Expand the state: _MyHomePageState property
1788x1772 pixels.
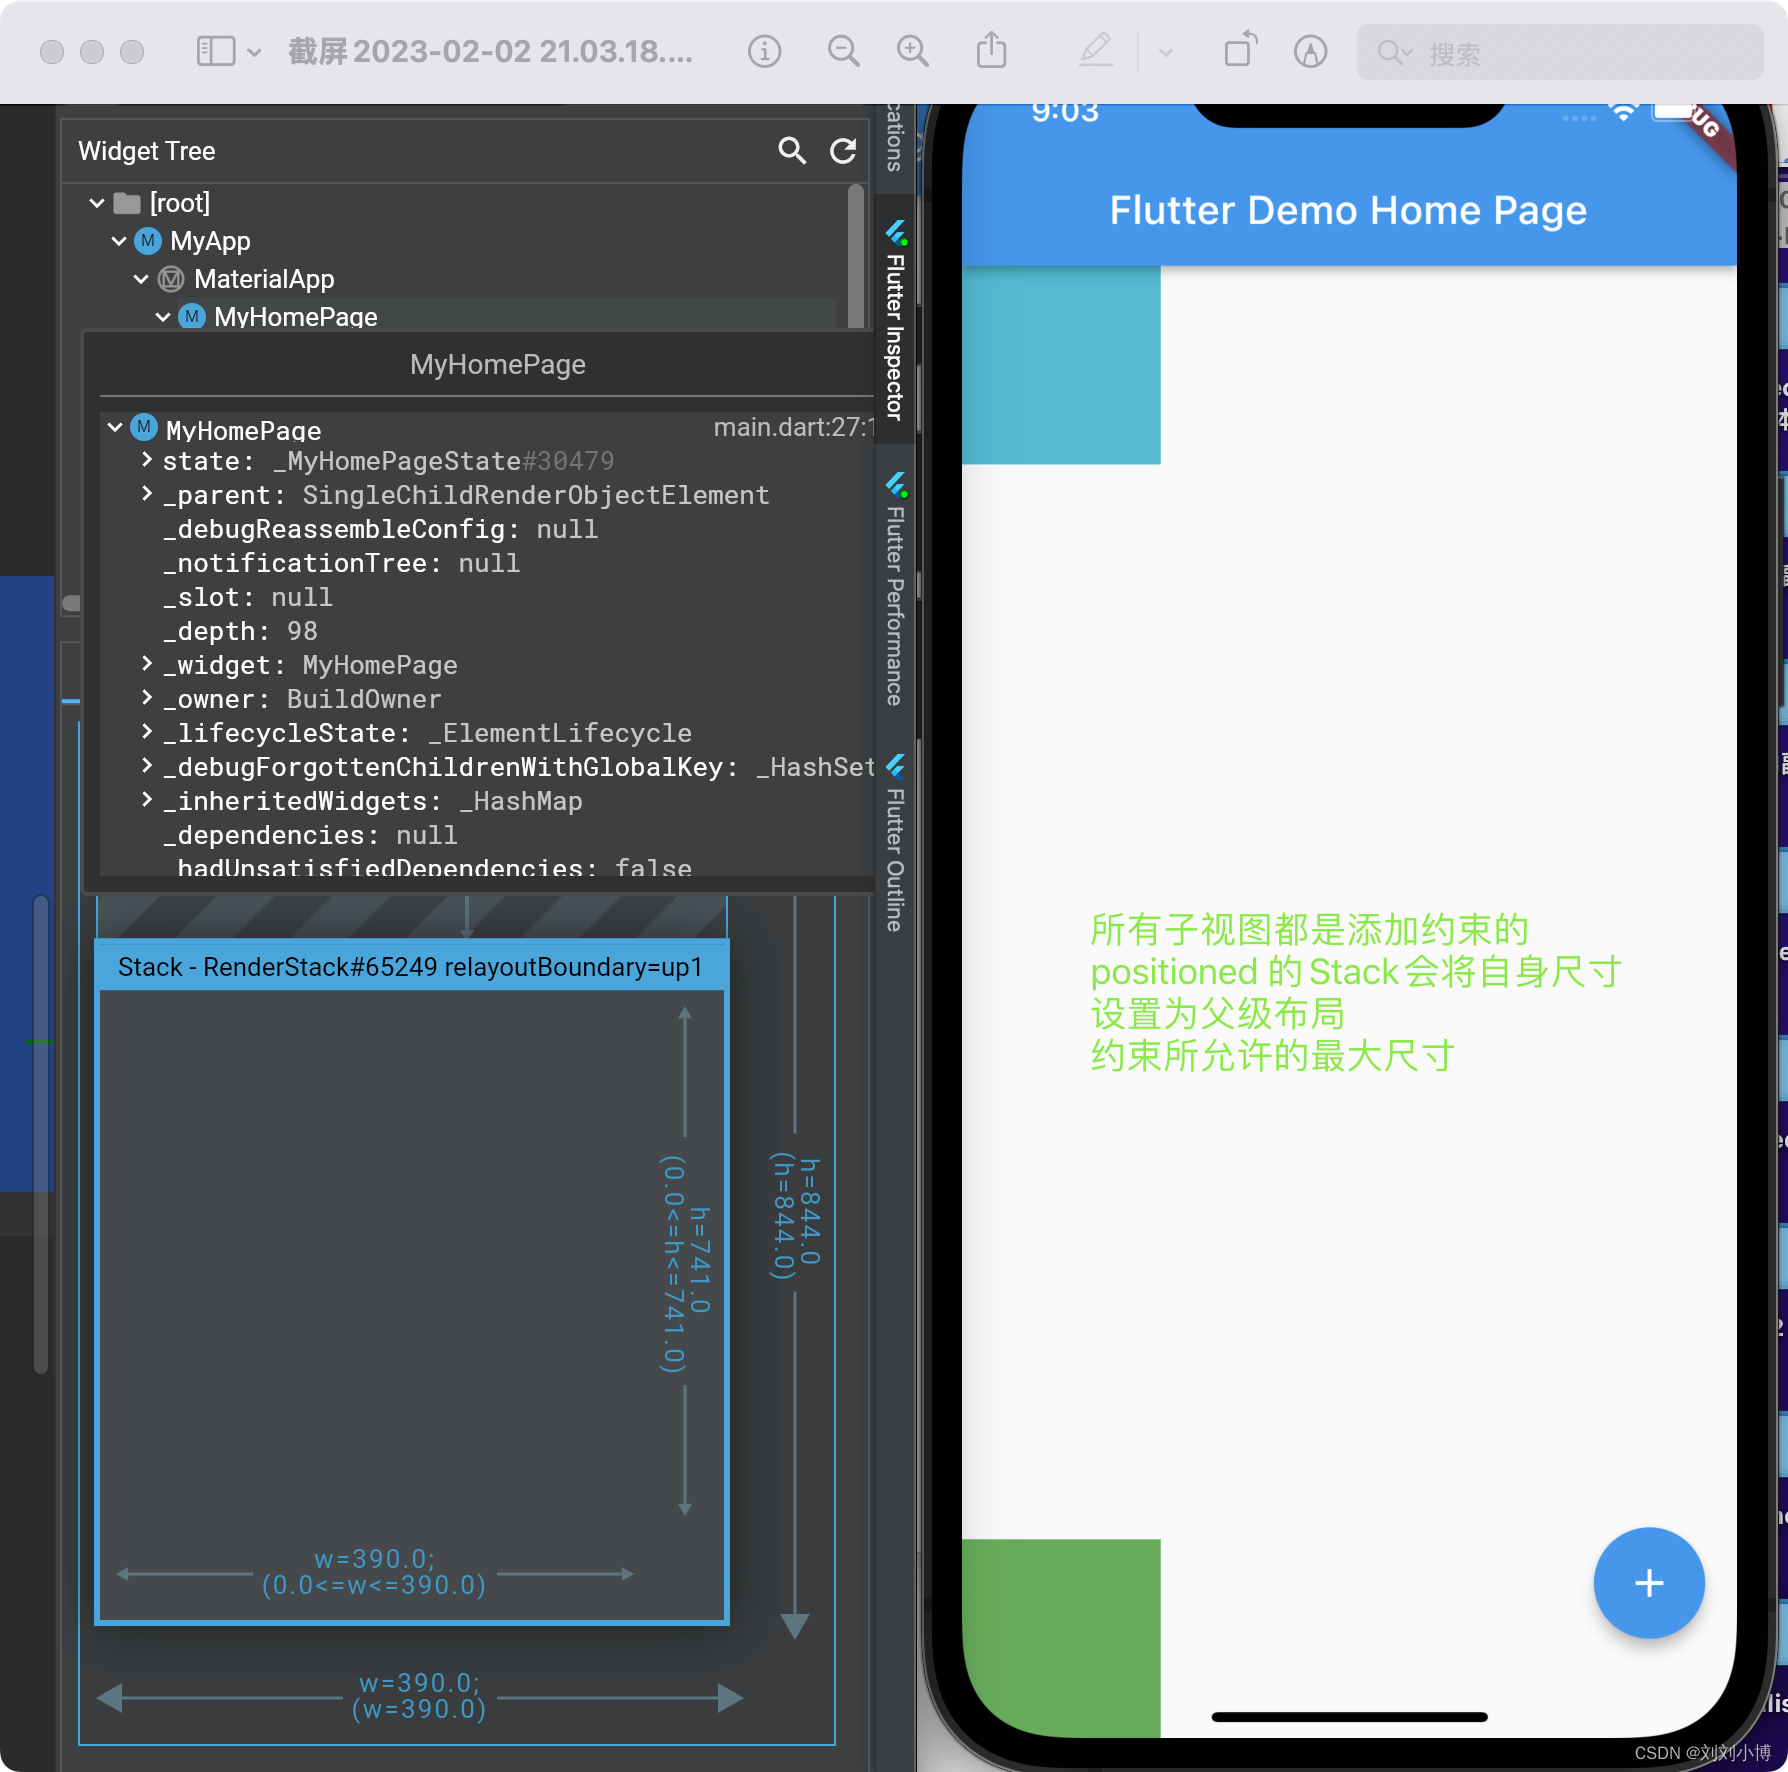[x=147, y=460]
